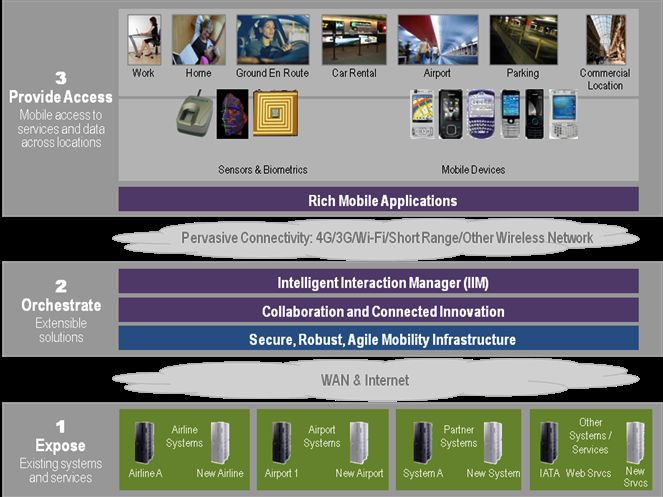This screenshot has height=497, width=663.
Task: Click the "Sensors & Biometrics" label
Action: pyautogui.click(x=263, y=170)
